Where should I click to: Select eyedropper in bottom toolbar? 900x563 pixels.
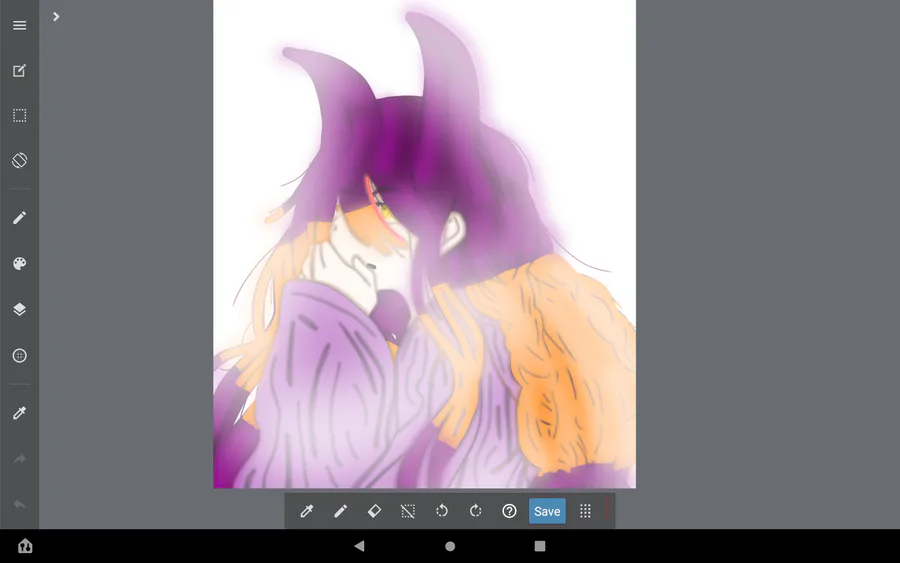point(307,511)
